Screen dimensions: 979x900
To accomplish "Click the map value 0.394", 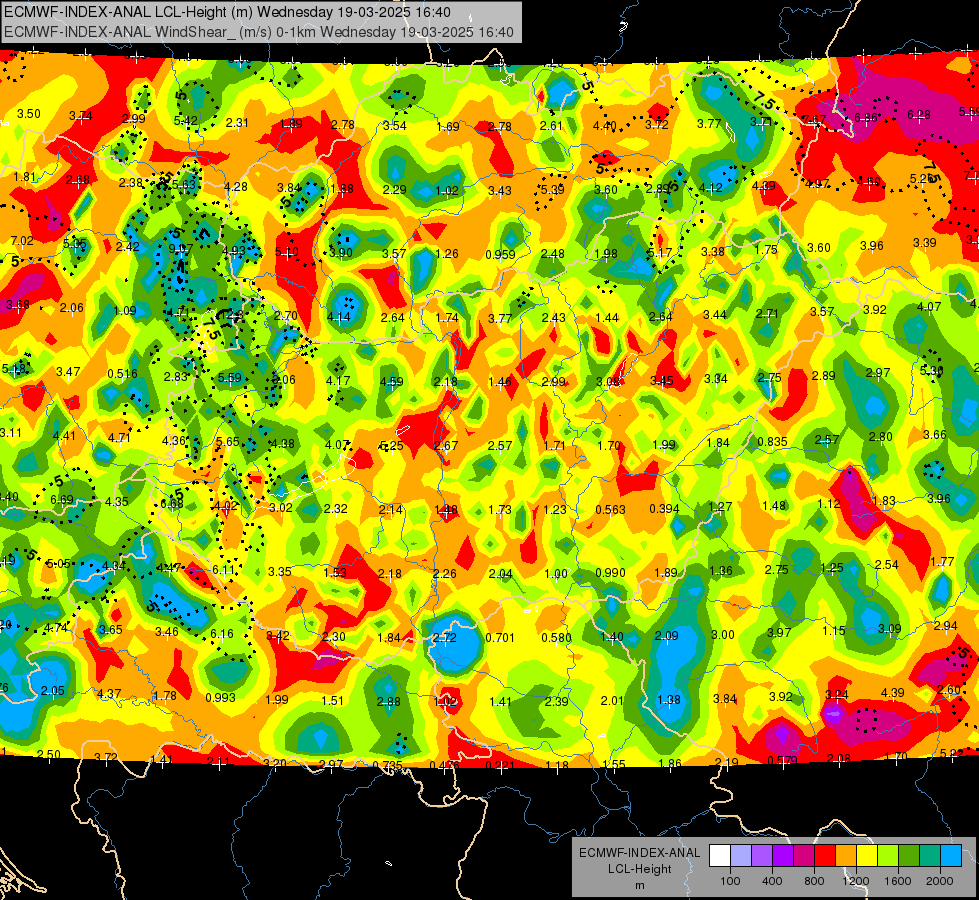I will click(x=664, y=508).
